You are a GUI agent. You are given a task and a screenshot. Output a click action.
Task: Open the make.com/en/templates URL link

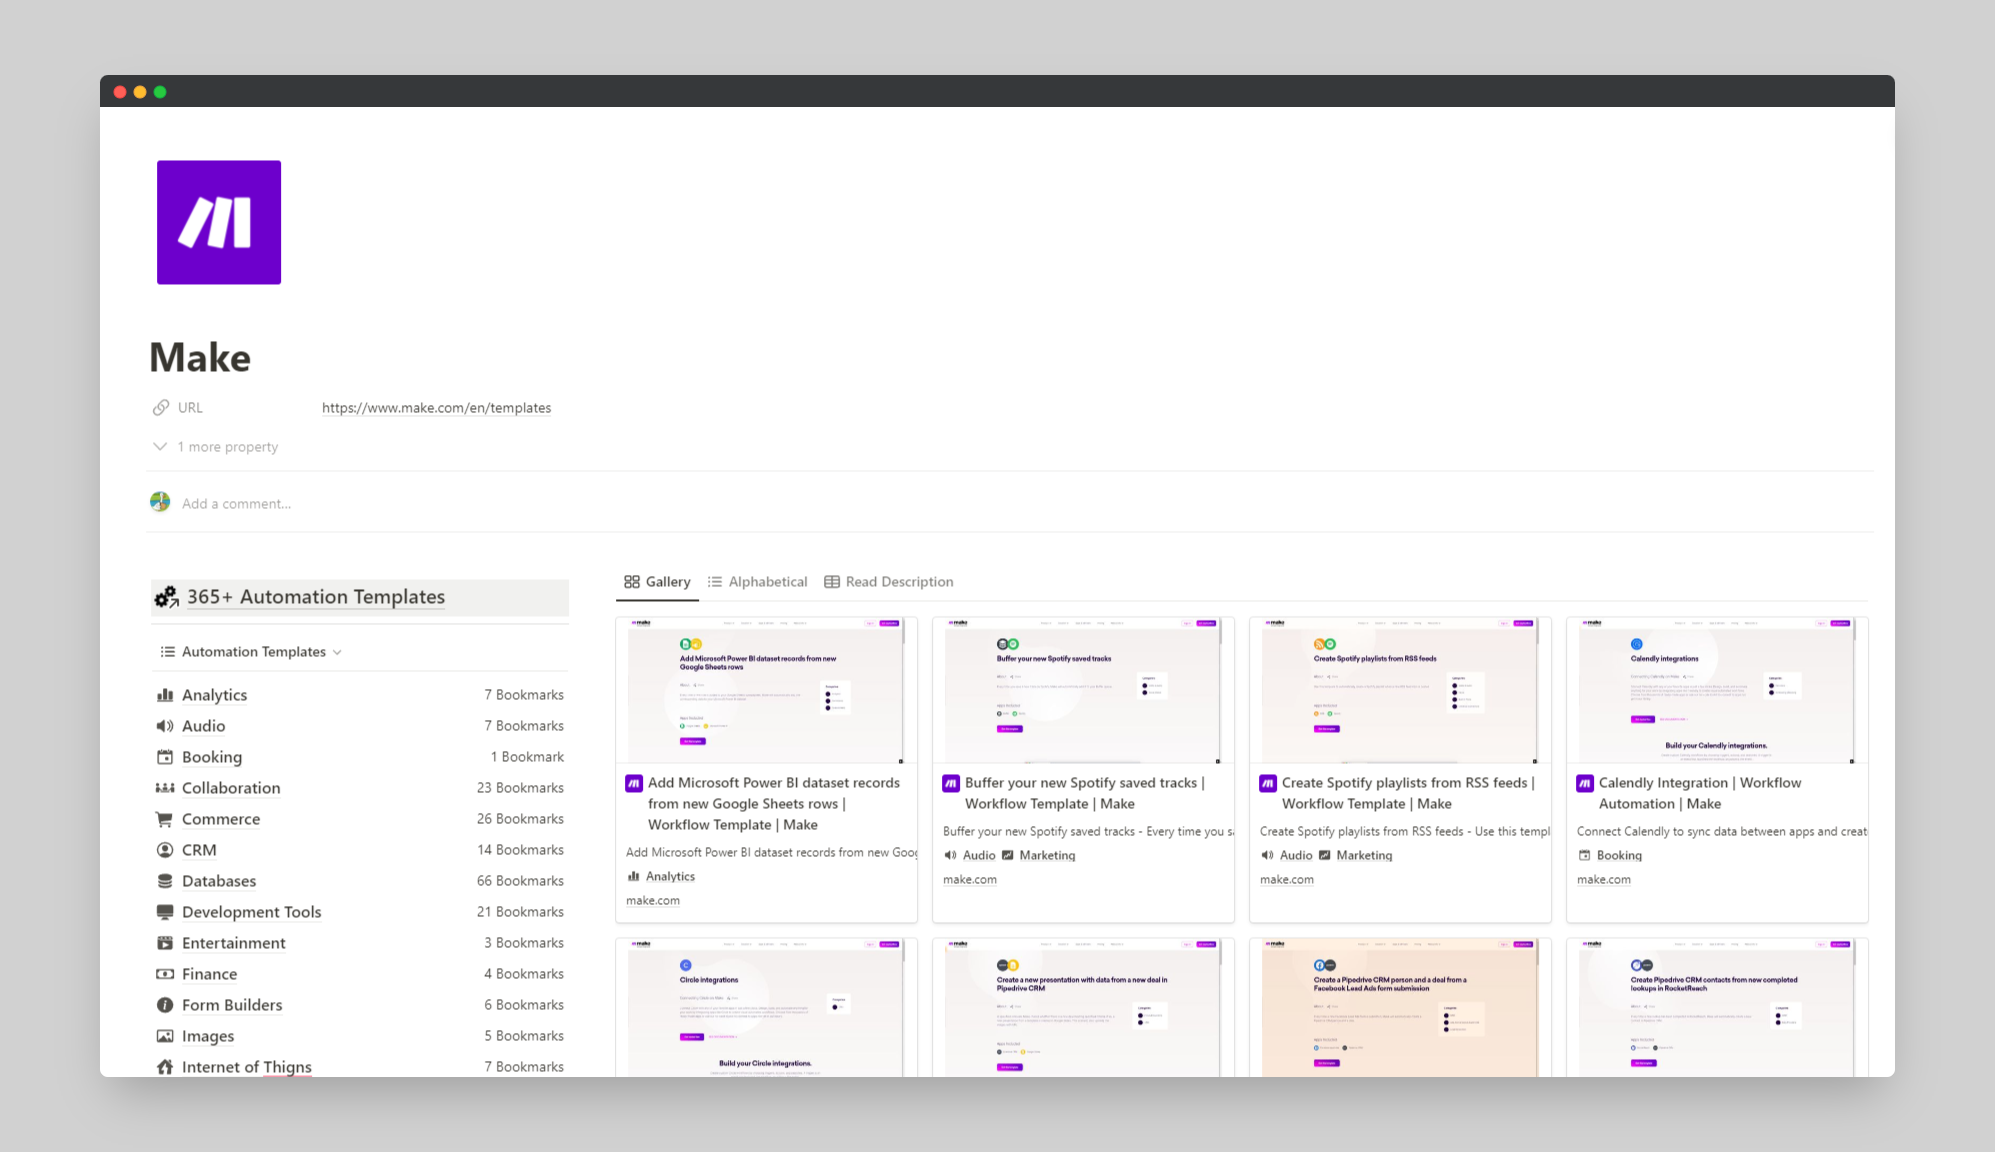436,408
